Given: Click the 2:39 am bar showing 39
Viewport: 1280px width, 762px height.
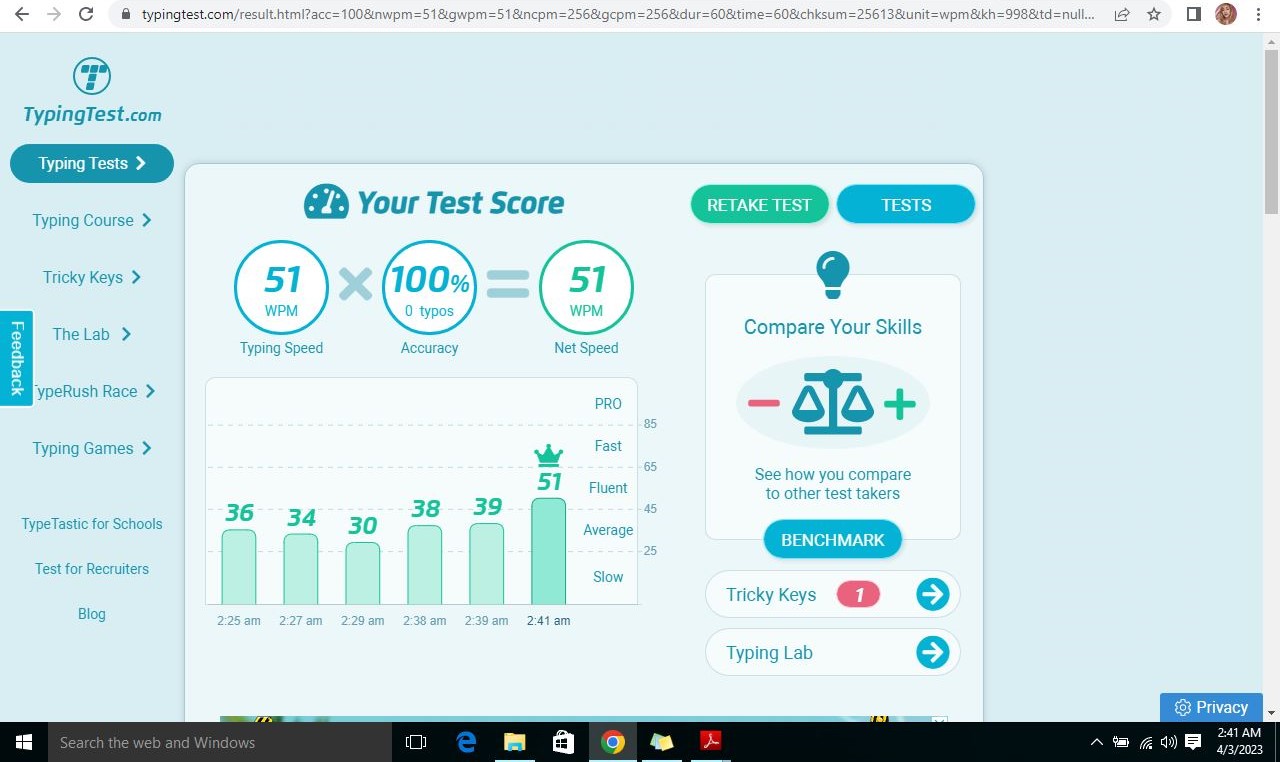Looking at the screenshot, I should (x=487, y=564).
